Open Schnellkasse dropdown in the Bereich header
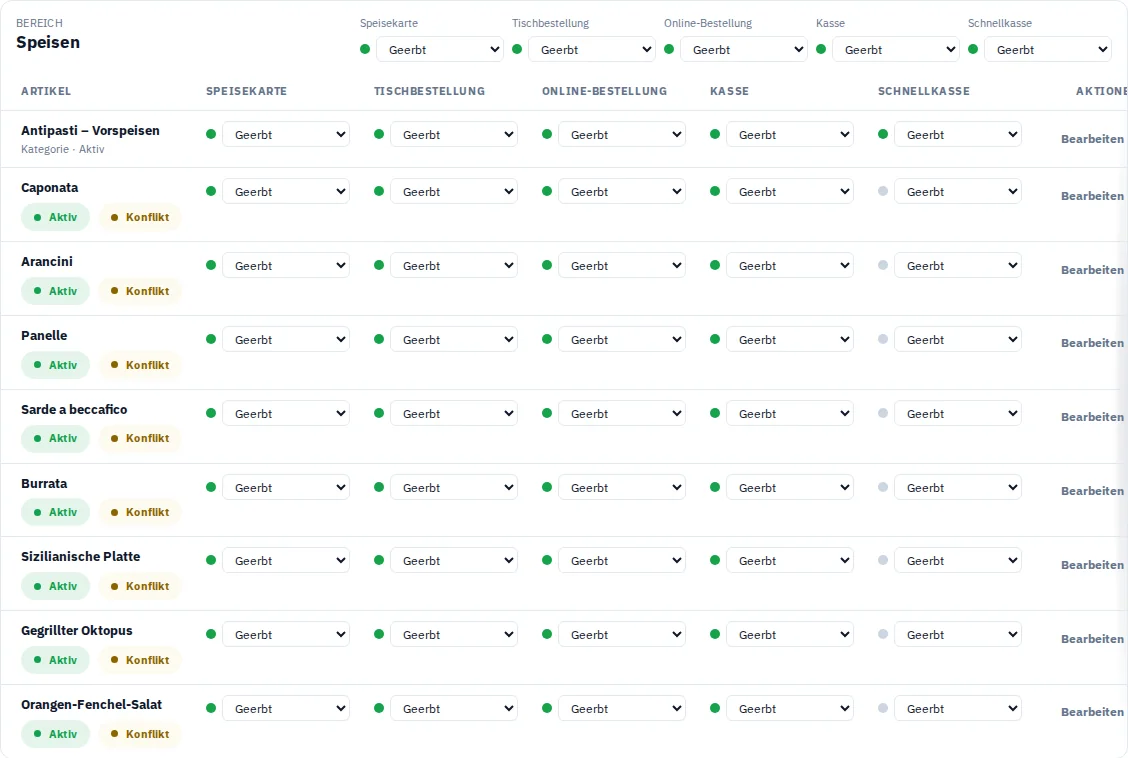Viewport: 1128px width, 758px height. pos(1047,50)
